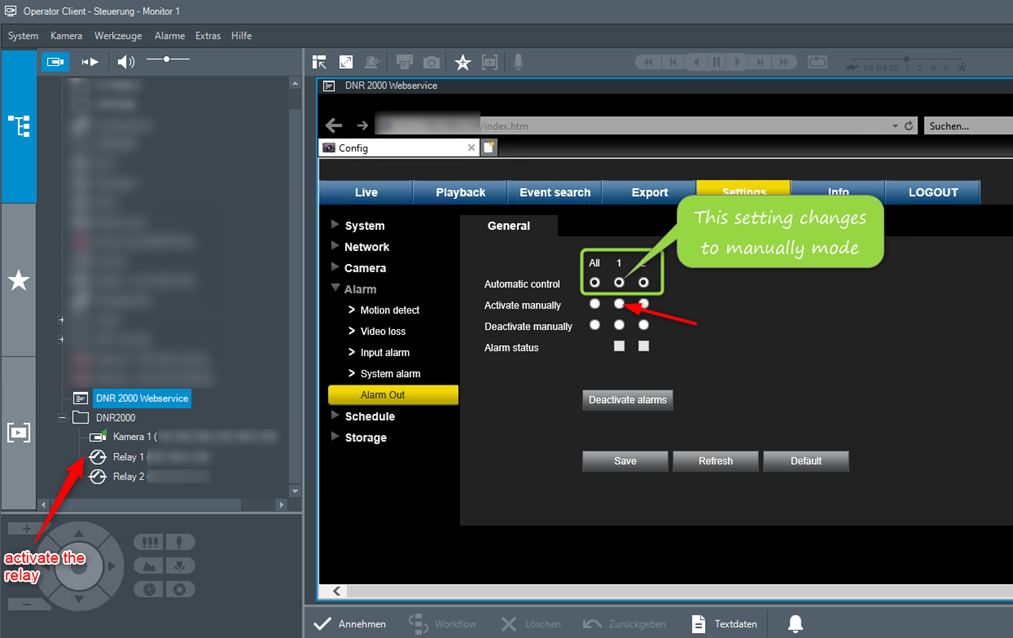Click the Relay 1 icon in the tree
Image resolution: width=1013 pixels, height=638 pixels.
tap(97, 457)
